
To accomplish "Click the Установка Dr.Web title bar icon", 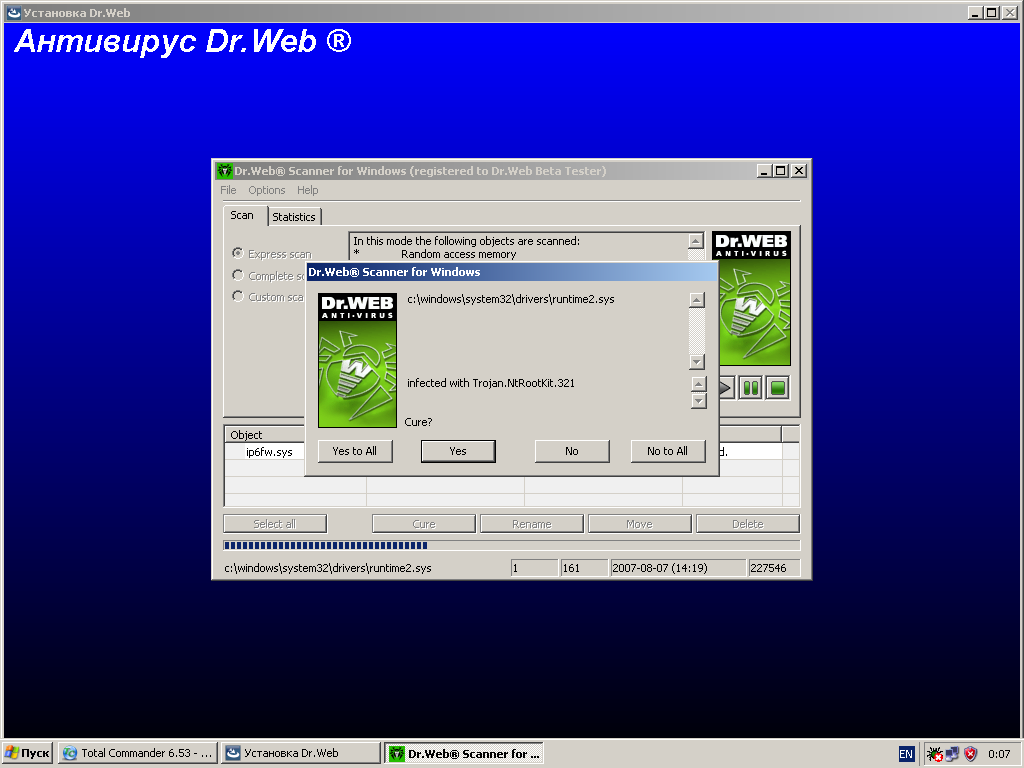I will click(x=14, y=12).
